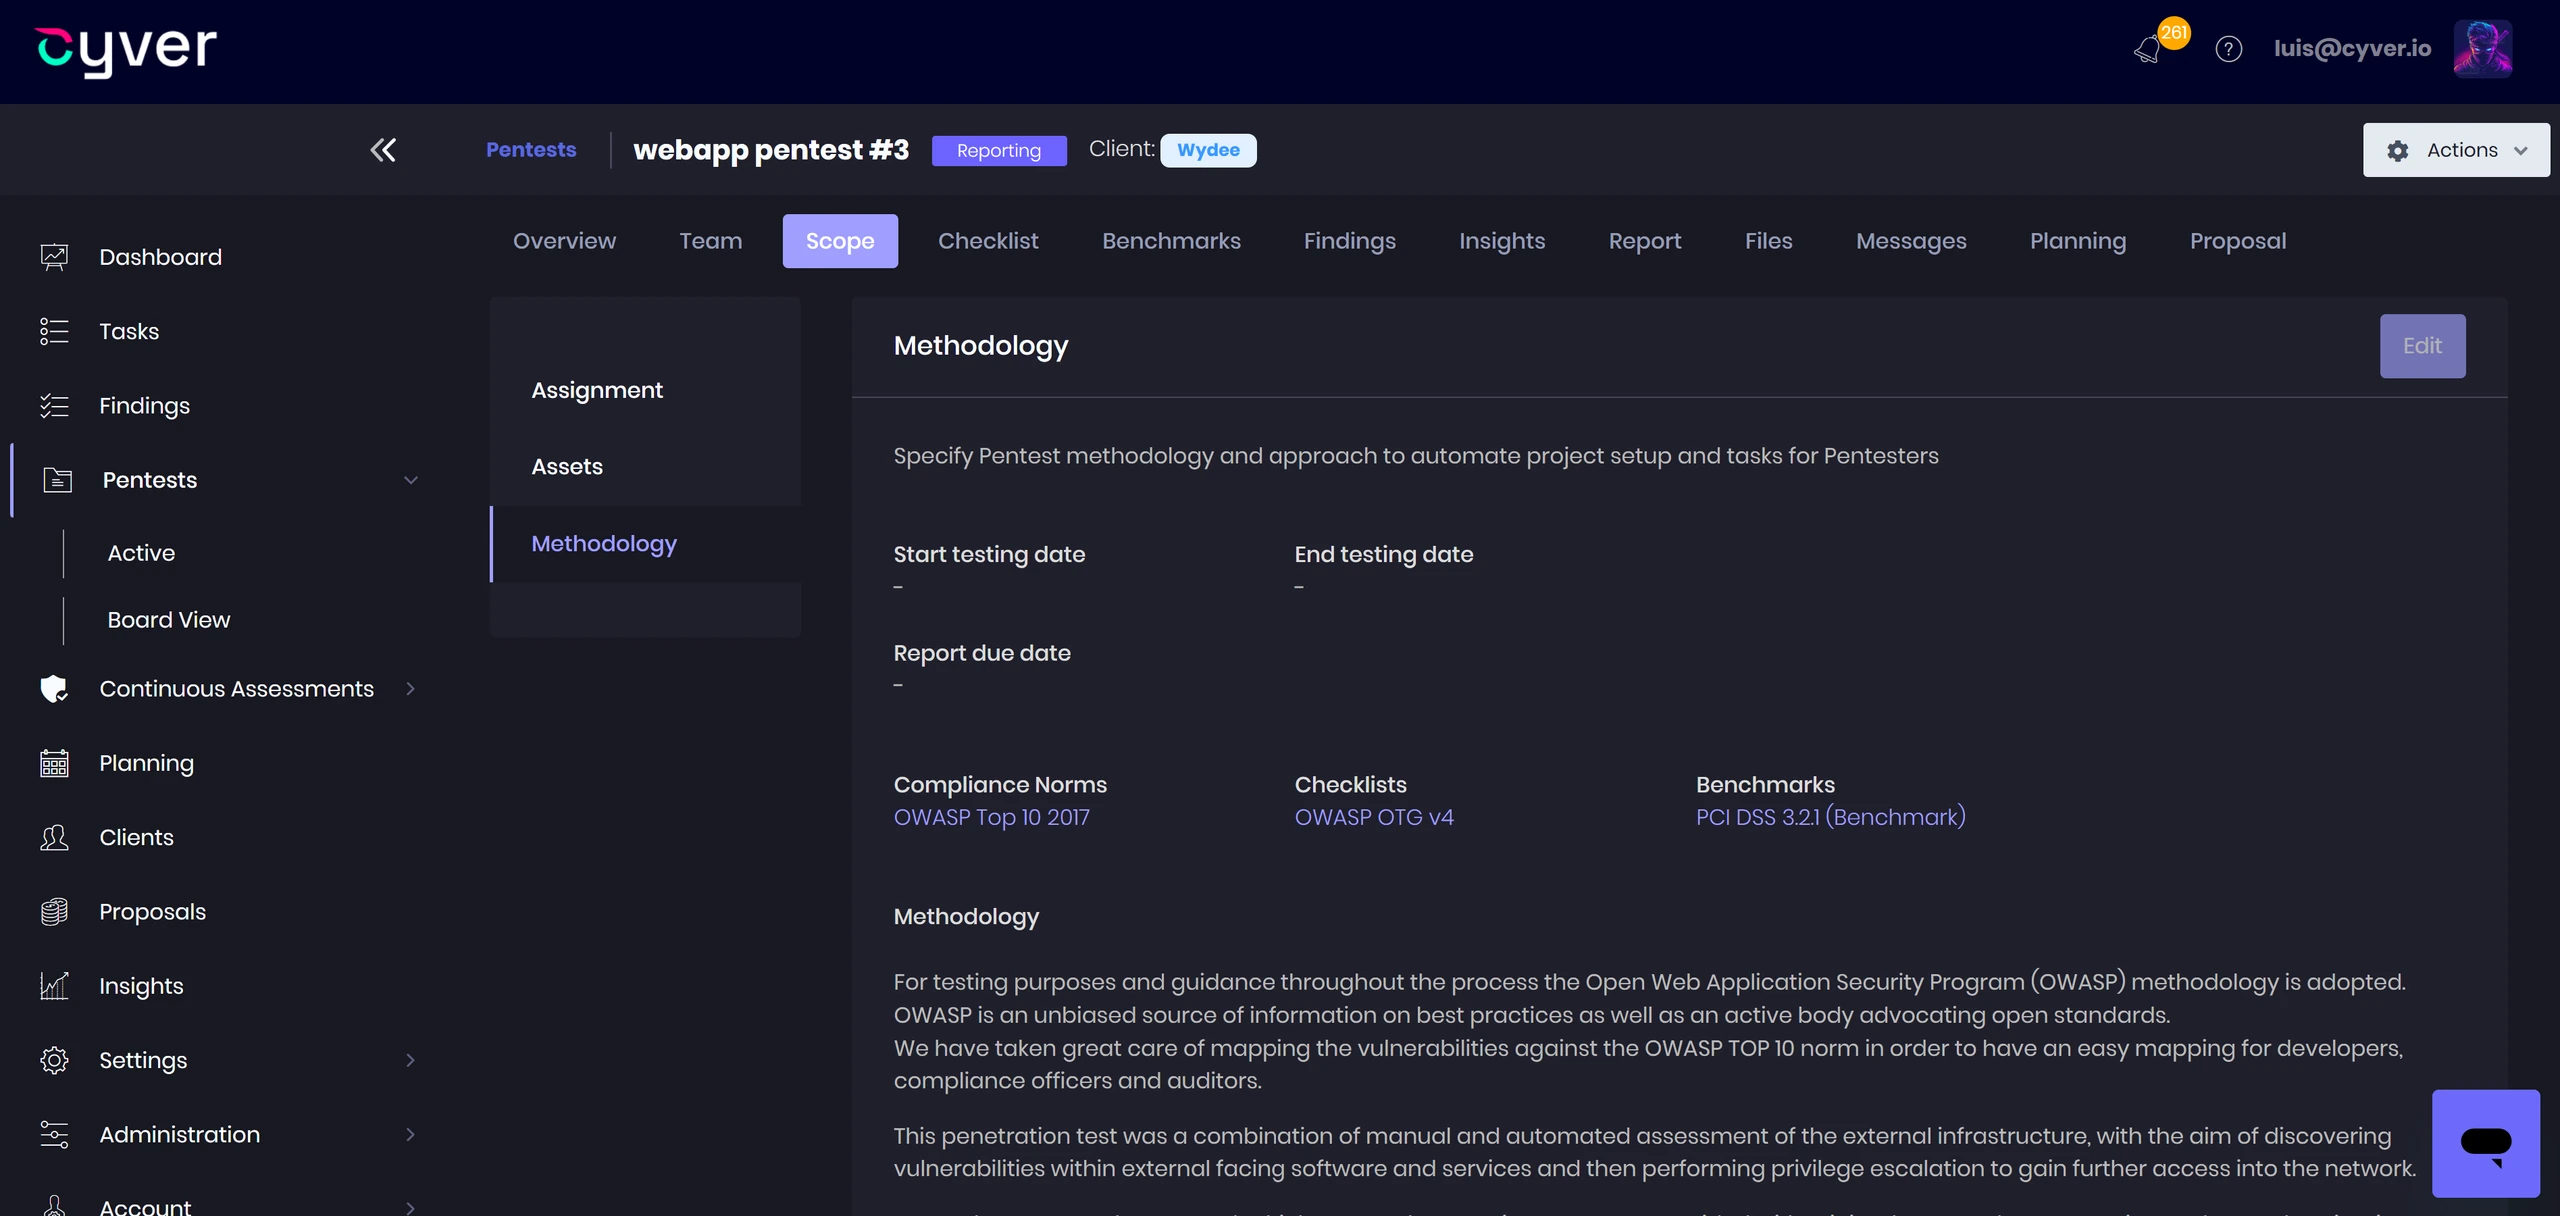Image resolution: width=2560 pixels, height=1216 pixels.
Task: Click the Clients people icon in sidebar
Action: tap(54, 837)
